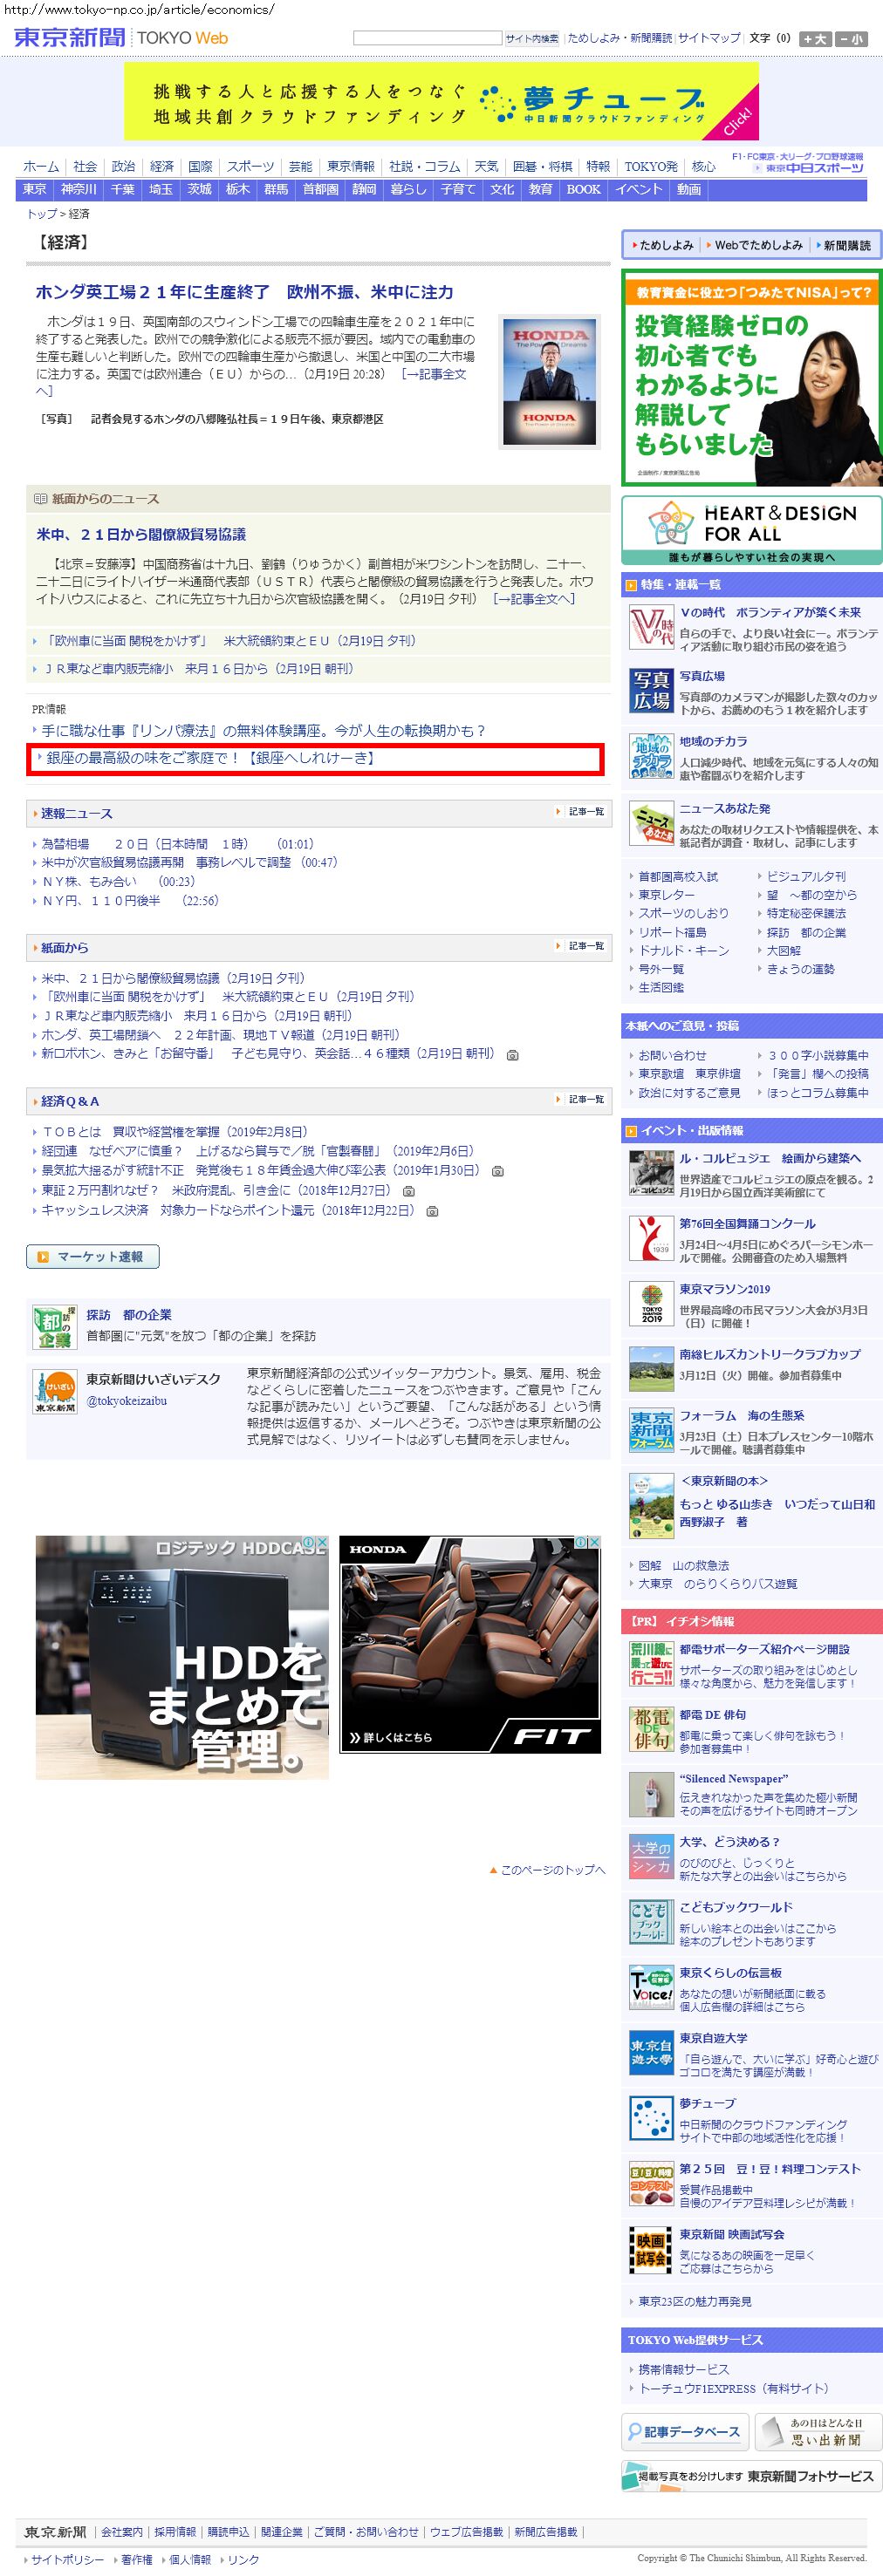Open 記事一覧 for 紙面から section
The height and width of the screenshot is (2576, 883).
point(586,946)
